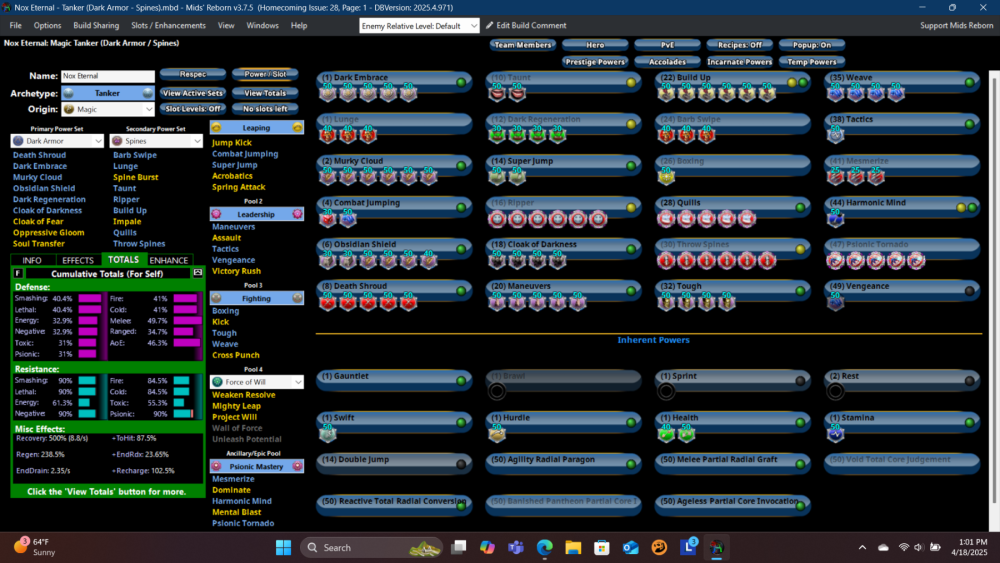Click the float-panel icon right of Cumulative Totals

pos(197,272)
